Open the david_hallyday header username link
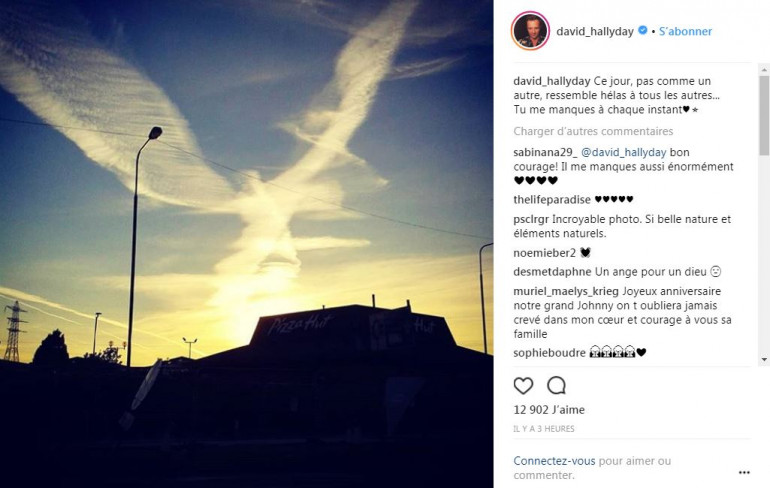Image resolution: width=770 pixels, height=488 pixels. 595,31
